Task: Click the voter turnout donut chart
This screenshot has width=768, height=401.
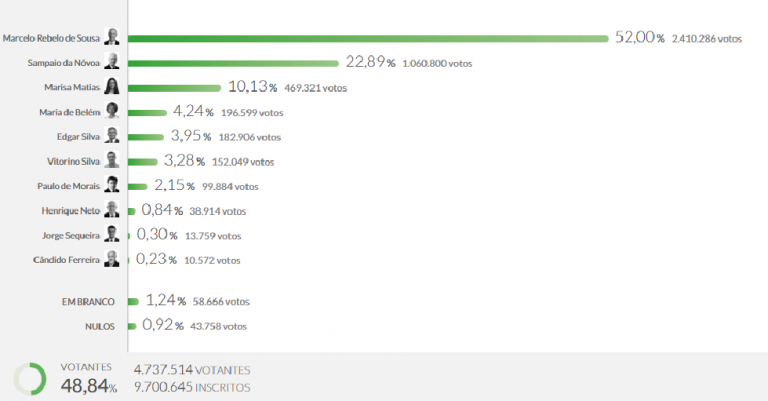Action: coord(30,377)
